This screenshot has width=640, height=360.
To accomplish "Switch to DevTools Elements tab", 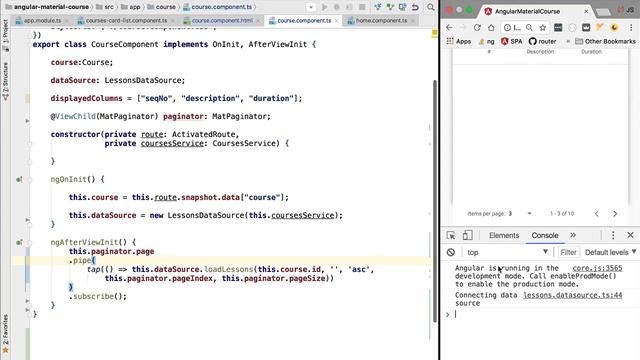I will click(504, 236).
